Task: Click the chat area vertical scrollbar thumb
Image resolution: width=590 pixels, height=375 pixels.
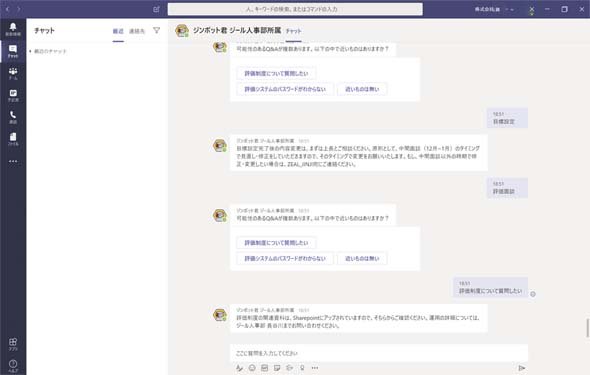Action: (587, 328)
